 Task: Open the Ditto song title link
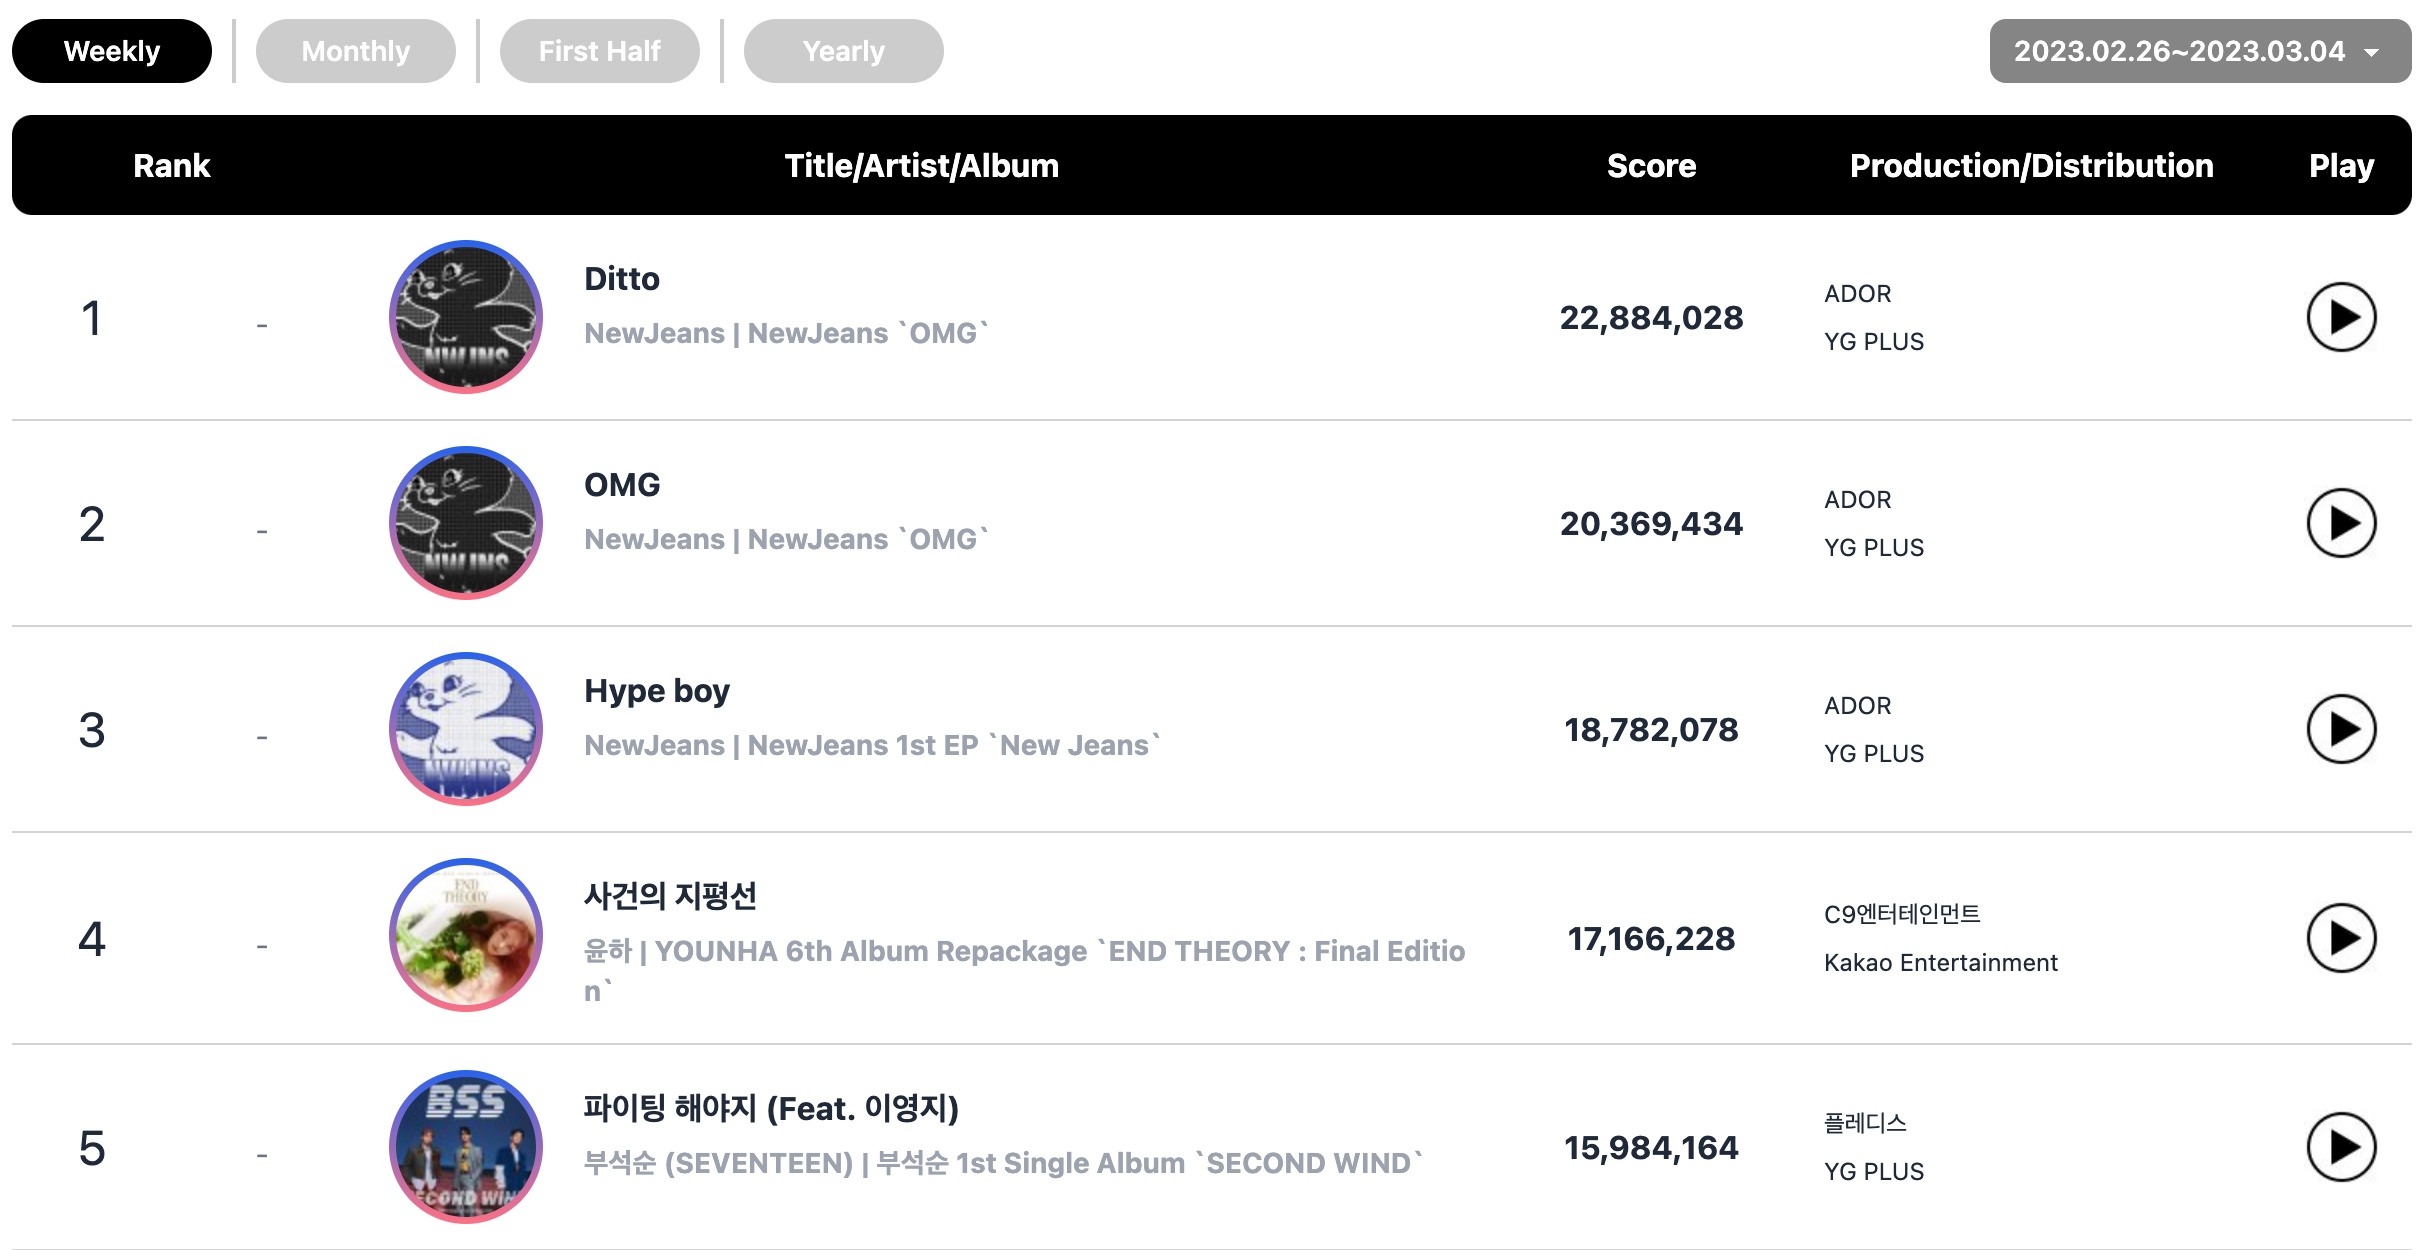pos(622,279)
